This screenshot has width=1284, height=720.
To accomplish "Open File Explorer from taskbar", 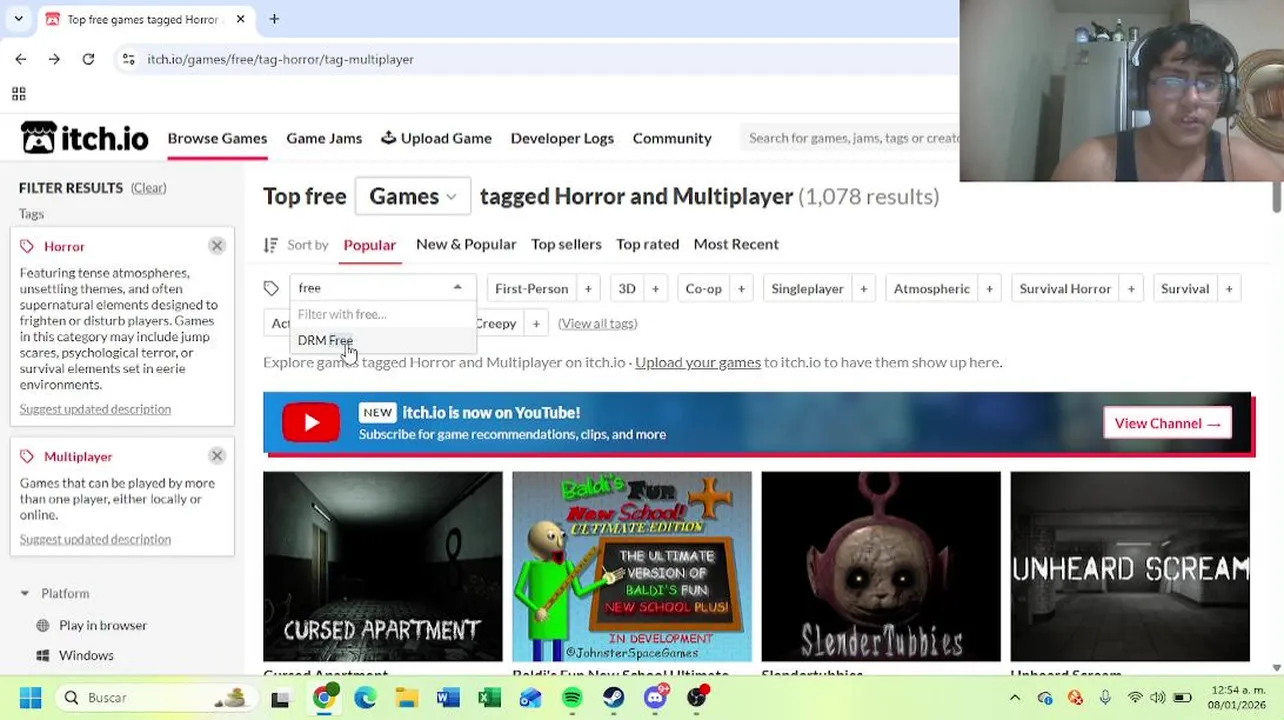I will click(406, 697).
